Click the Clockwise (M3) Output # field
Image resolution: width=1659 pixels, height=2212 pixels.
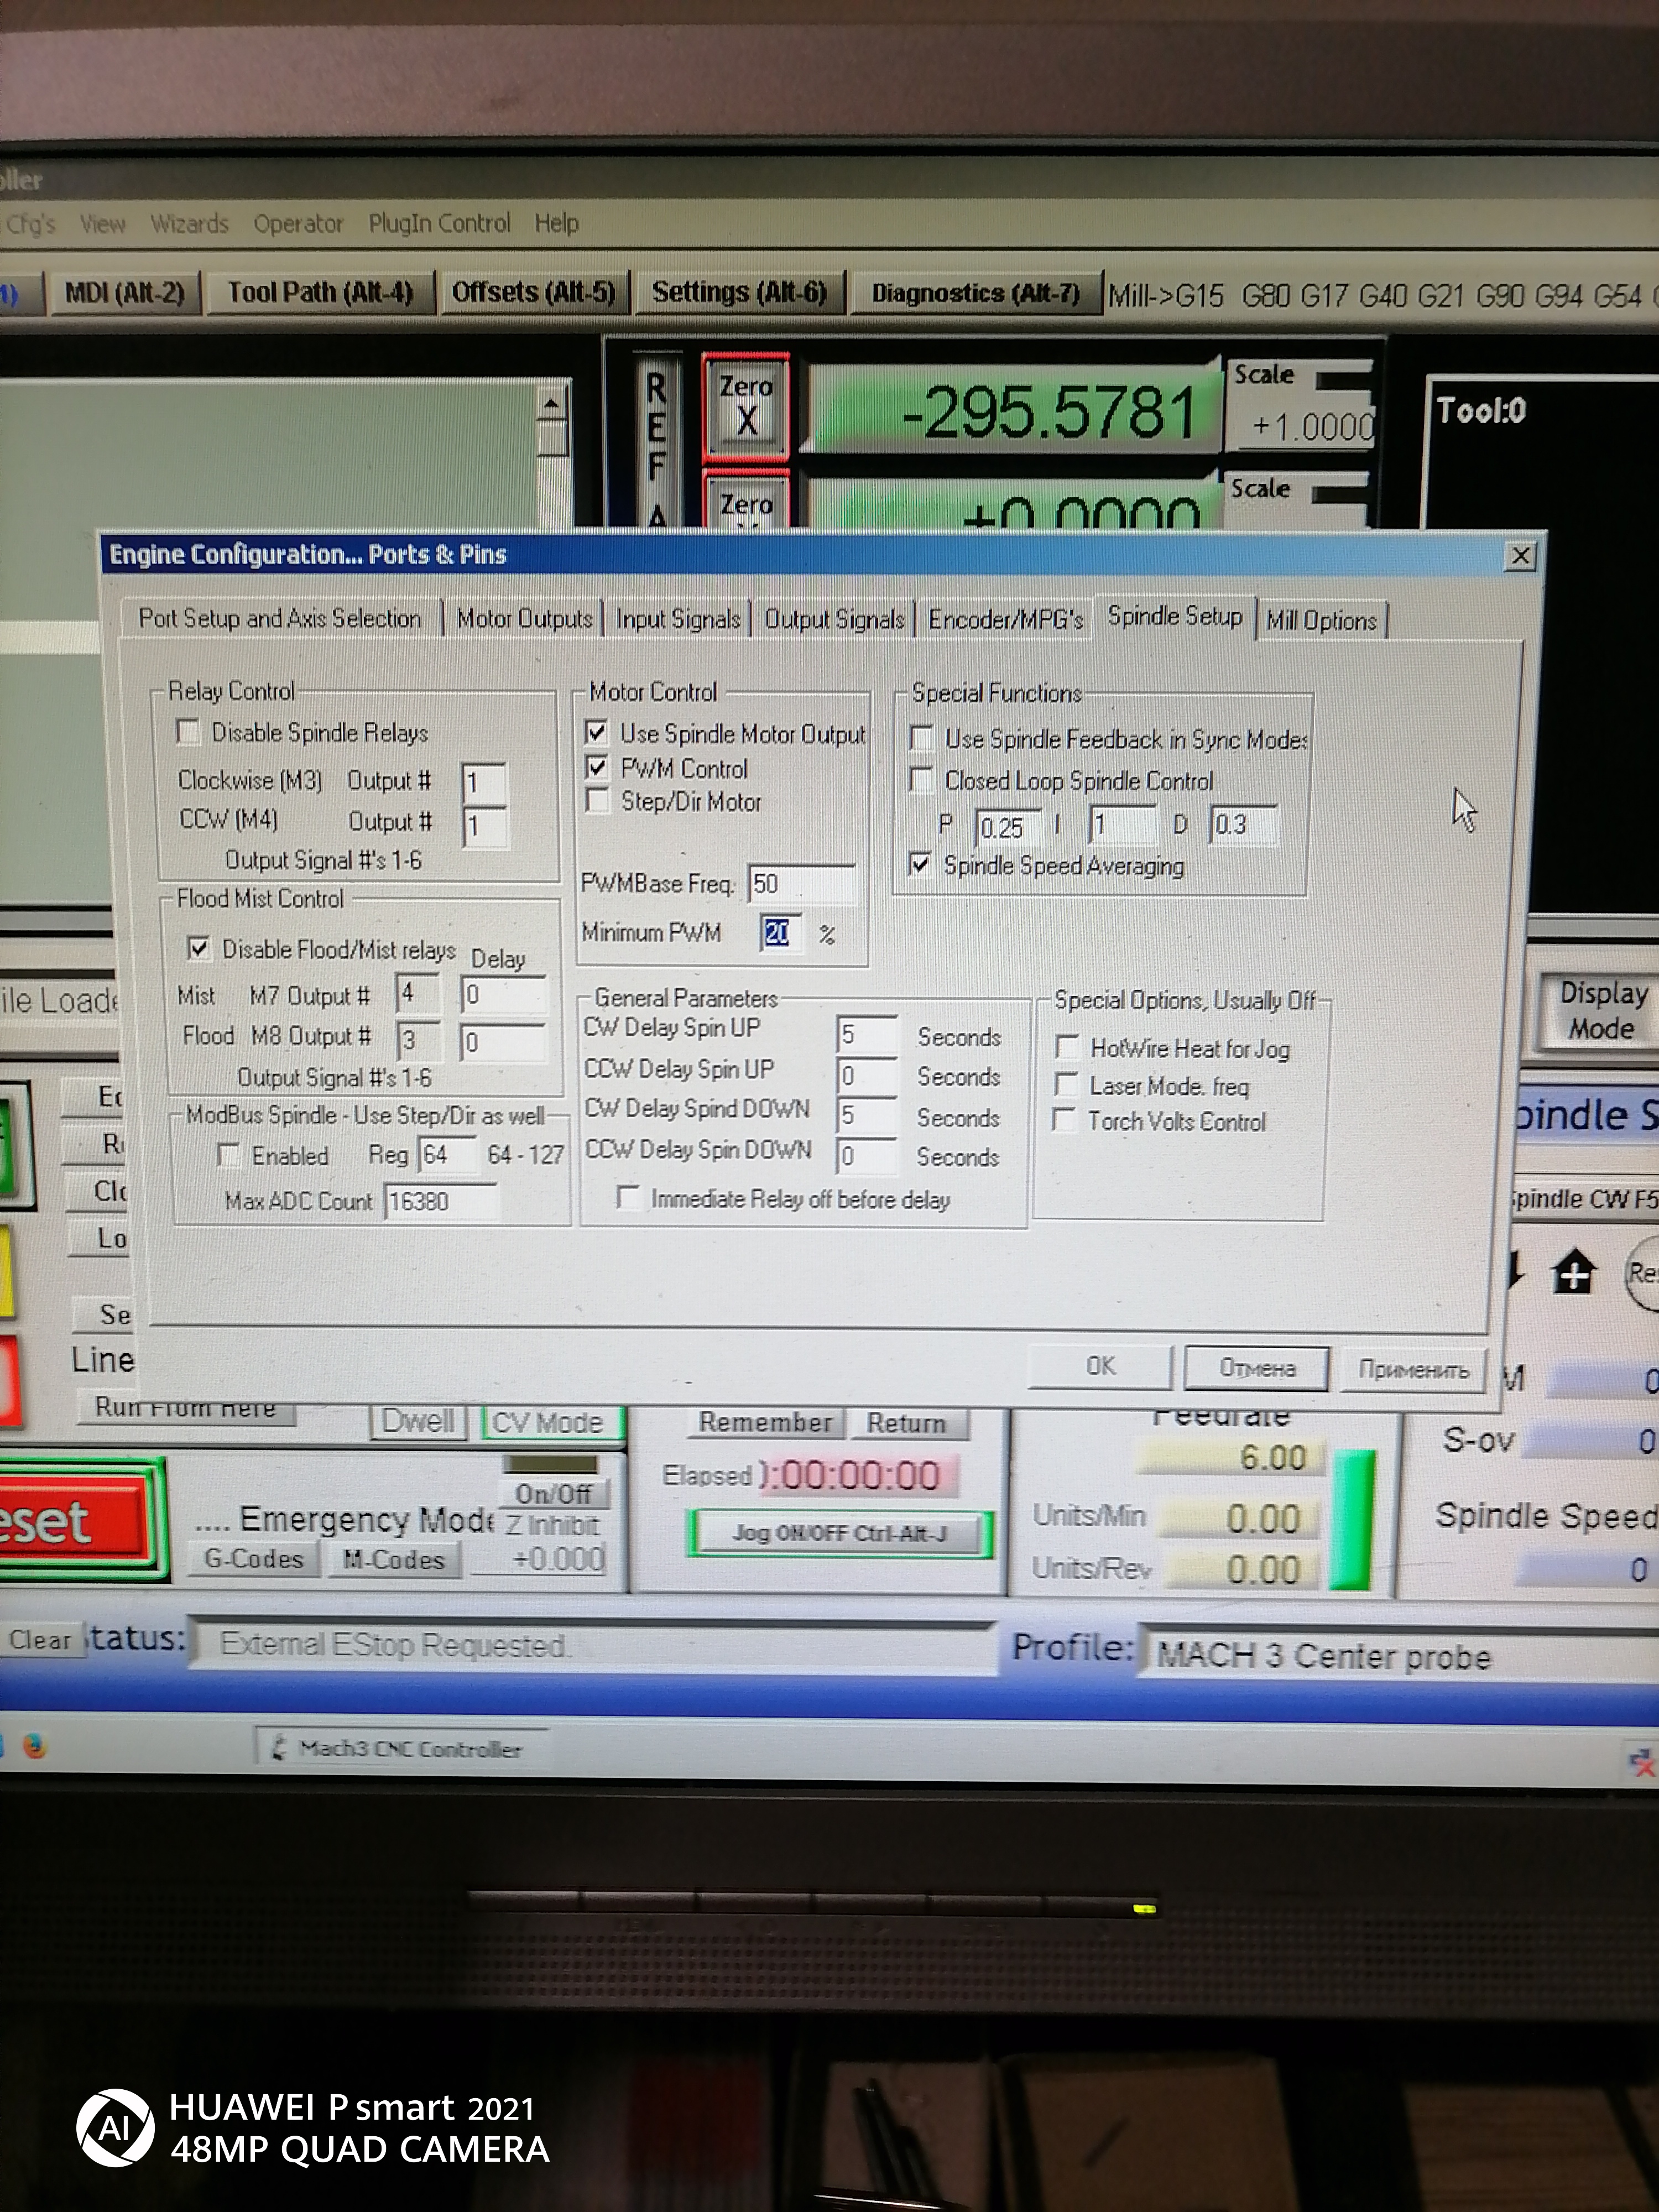point(484,783)
